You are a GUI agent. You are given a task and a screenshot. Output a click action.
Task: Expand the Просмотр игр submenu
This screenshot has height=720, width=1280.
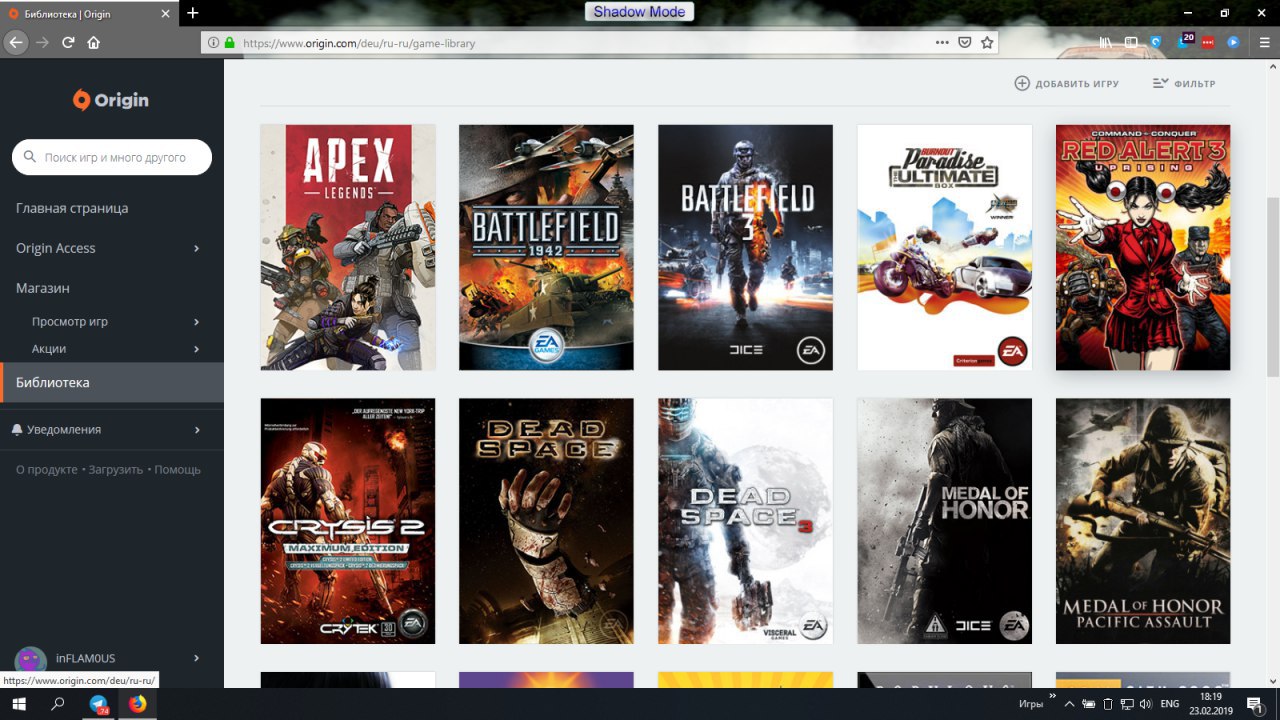click(x=196, y=322)
